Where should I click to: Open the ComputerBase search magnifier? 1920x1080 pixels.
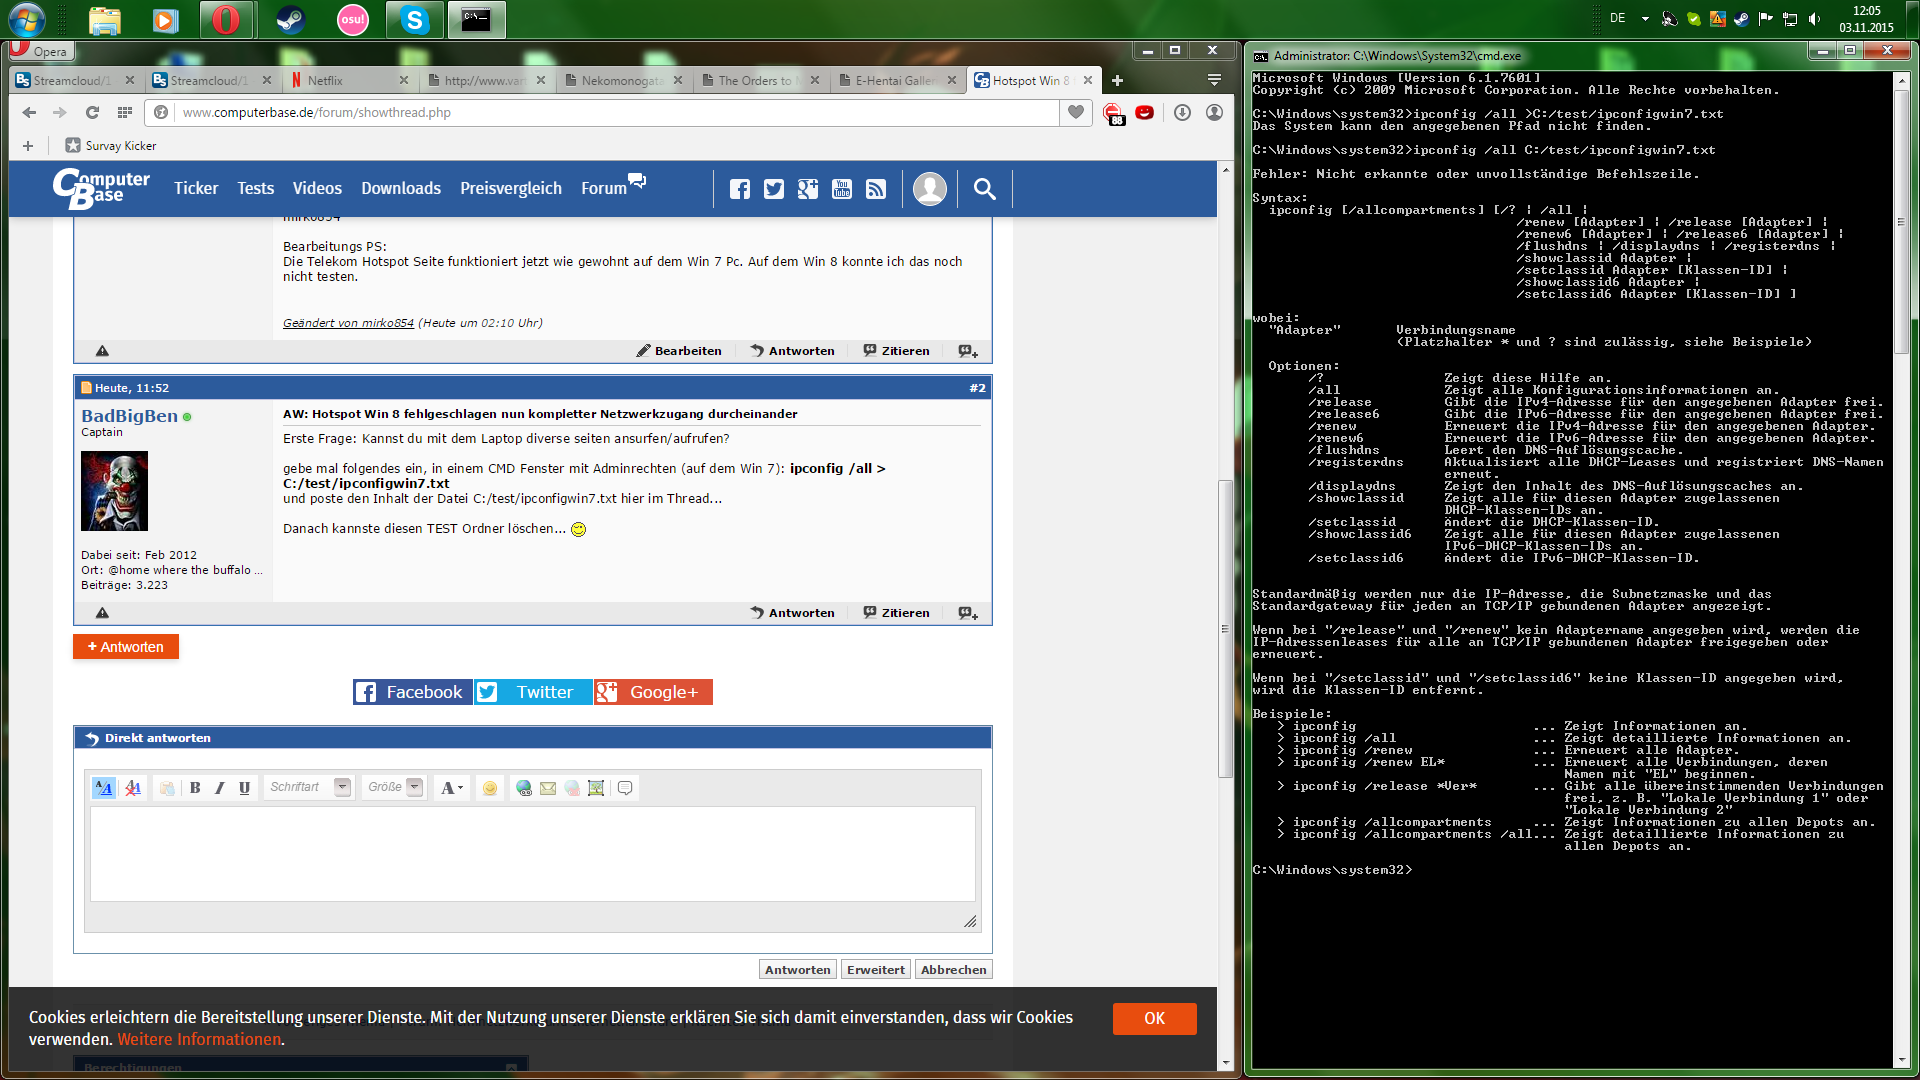tap(984, 189)
